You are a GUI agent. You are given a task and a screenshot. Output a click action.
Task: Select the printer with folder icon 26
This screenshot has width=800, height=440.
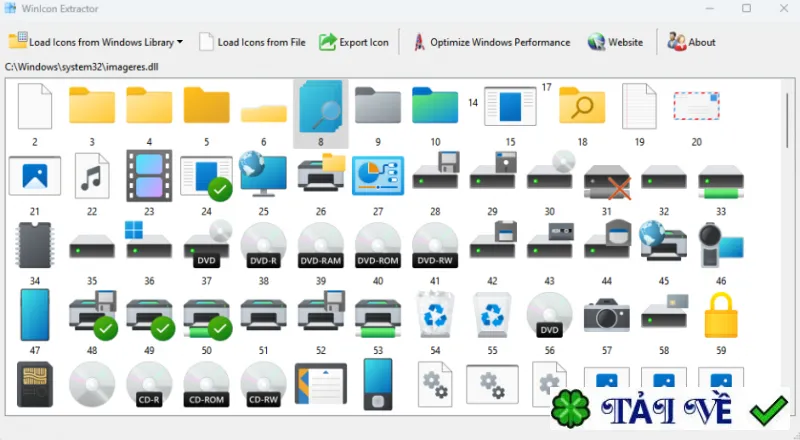[x=321, y=173]
